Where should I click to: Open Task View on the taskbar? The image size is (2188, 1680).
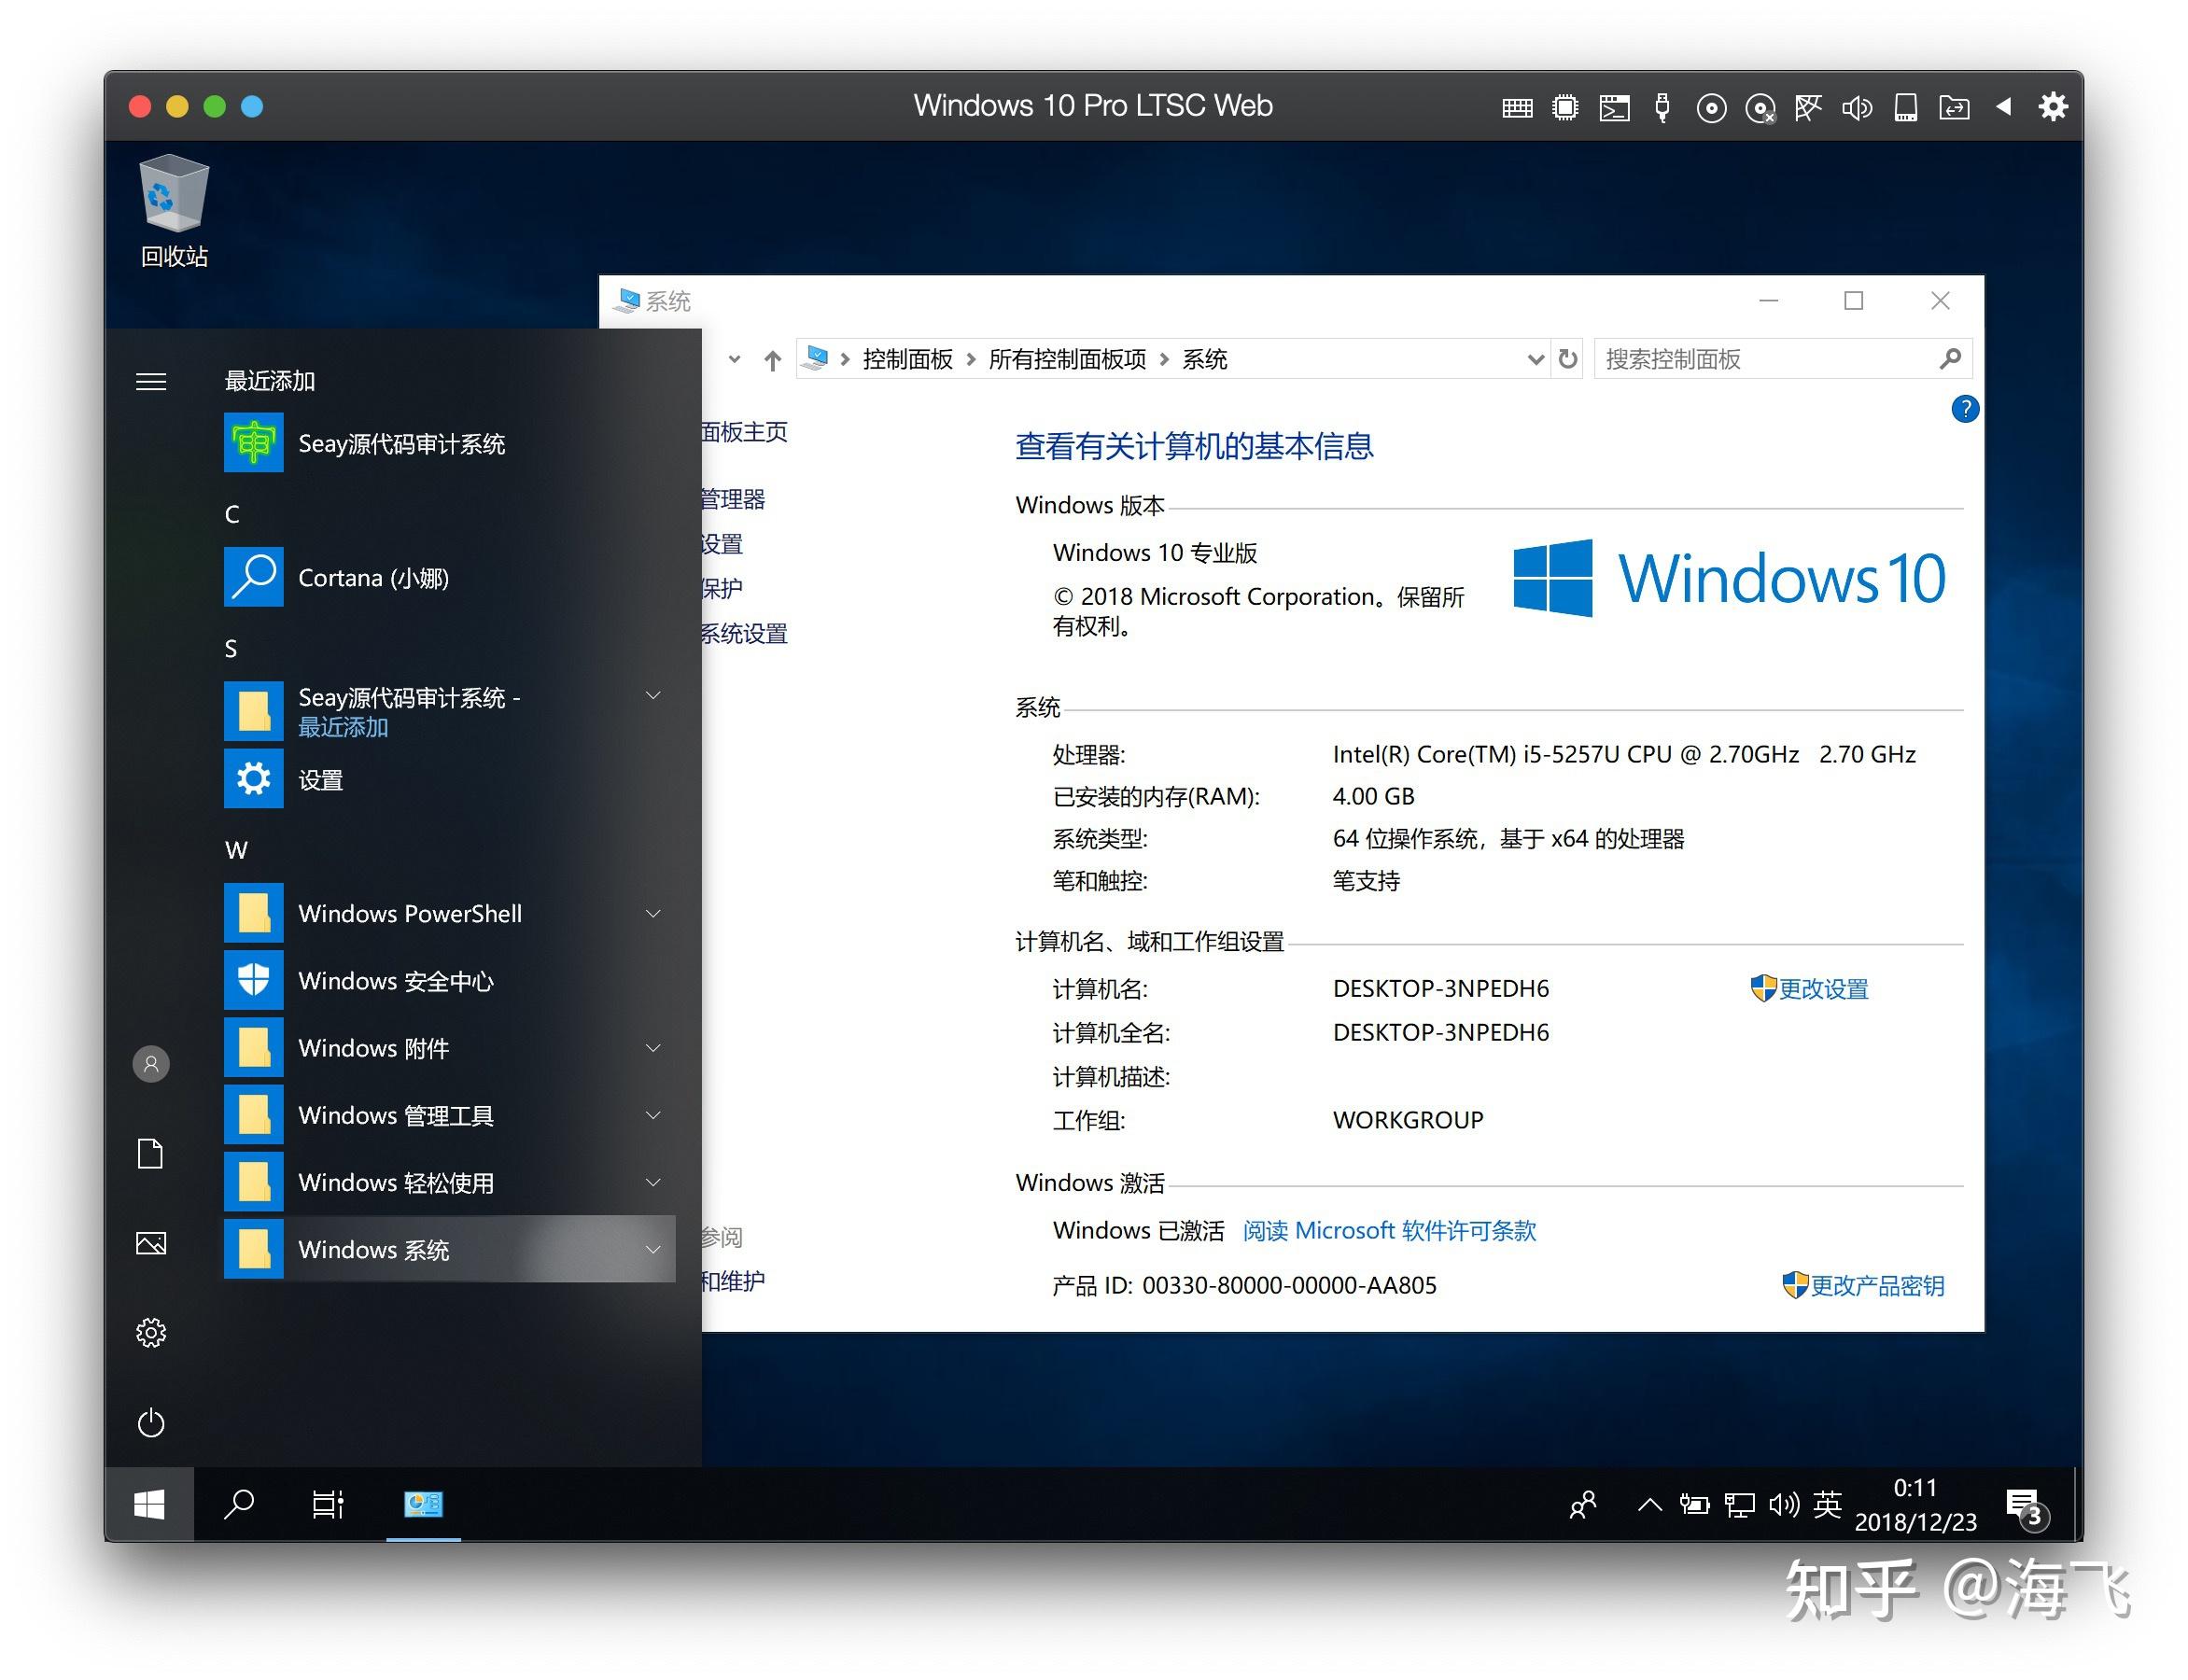coord(327,1503)
